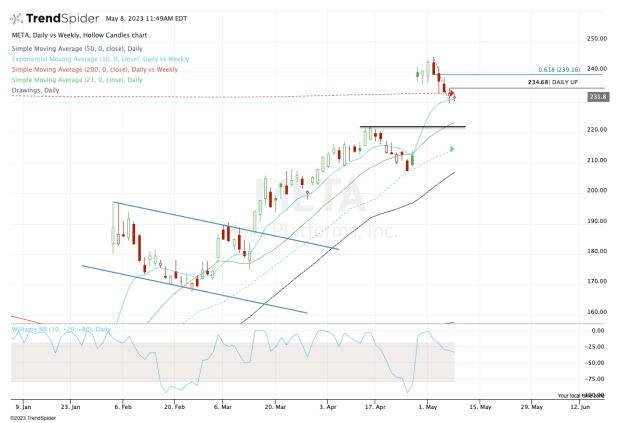Click the Drawings, Daily legend entry

(35, 90)
